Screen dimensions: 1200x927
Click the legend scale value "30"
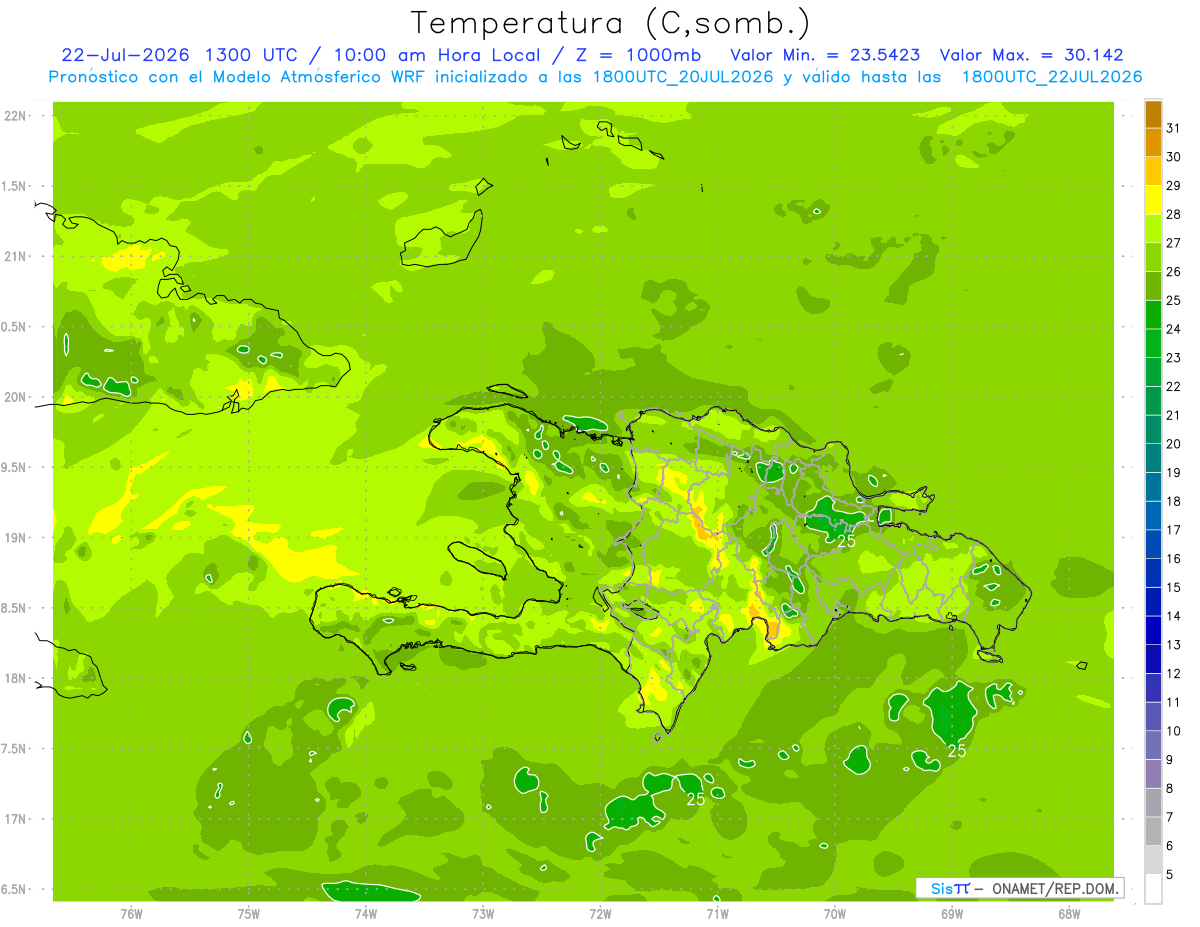coord(1173,157)
